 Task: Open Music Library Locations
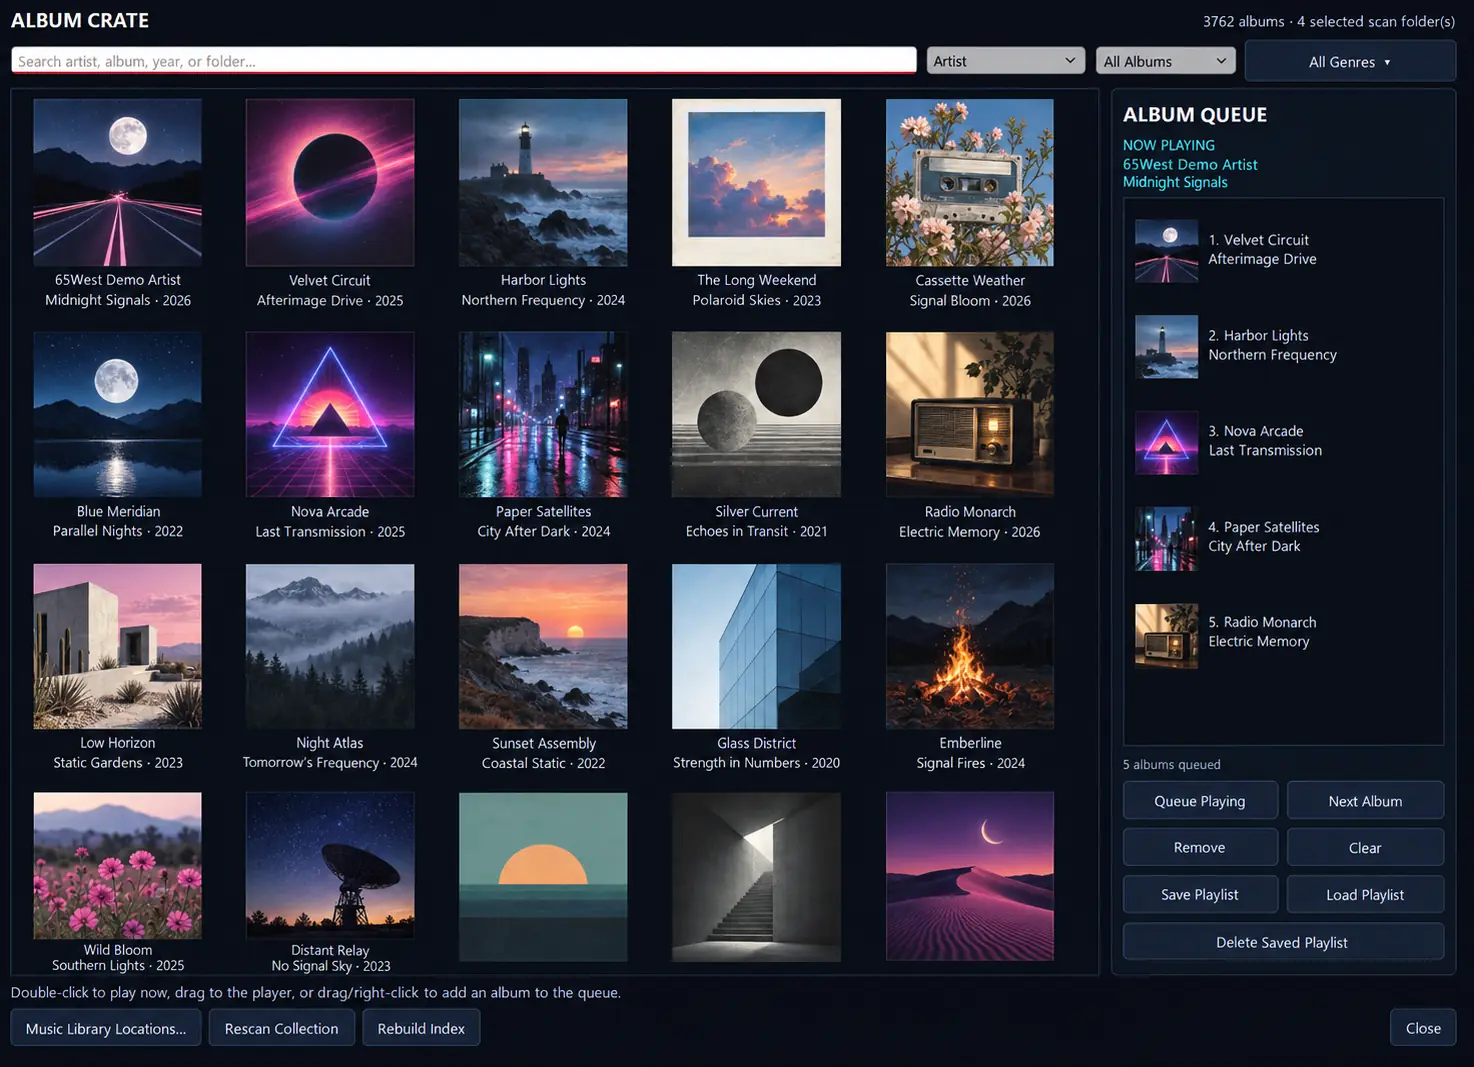click(x=106, y=1028)
